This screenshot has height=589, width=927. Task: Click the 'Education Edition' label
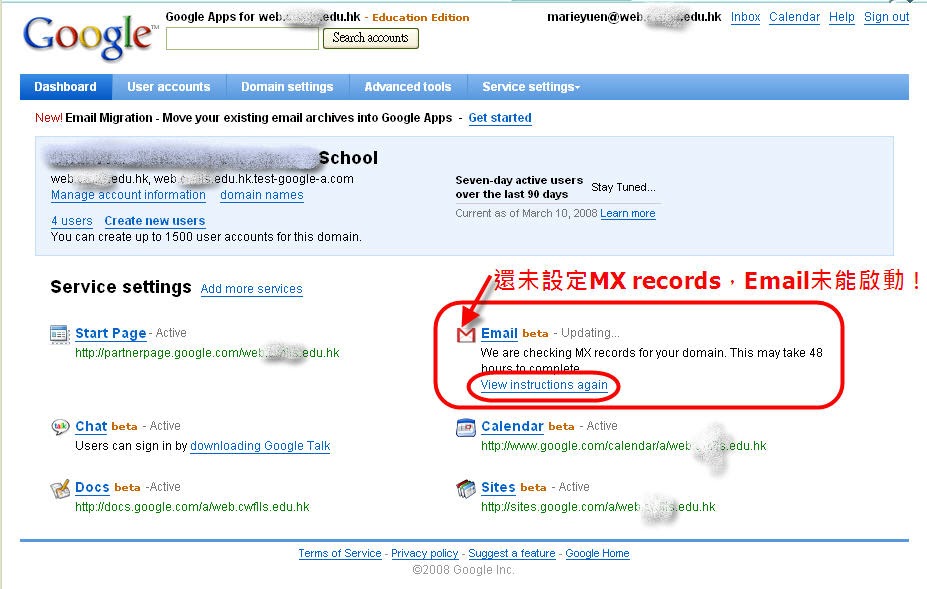click(x=420, y=18)
